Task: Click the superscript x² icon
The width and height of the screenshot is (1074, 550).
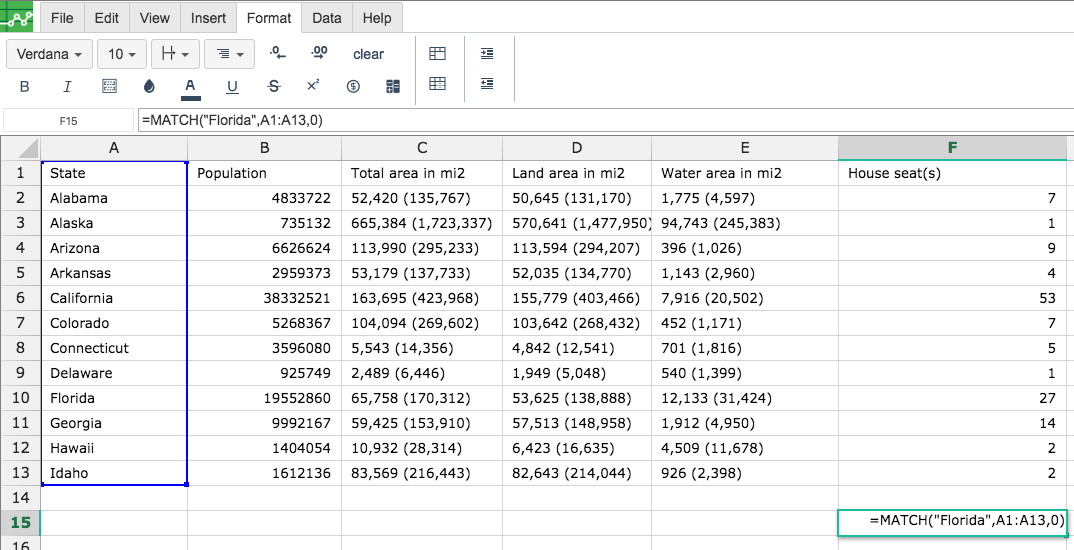Action: click(x=313, y=86)
